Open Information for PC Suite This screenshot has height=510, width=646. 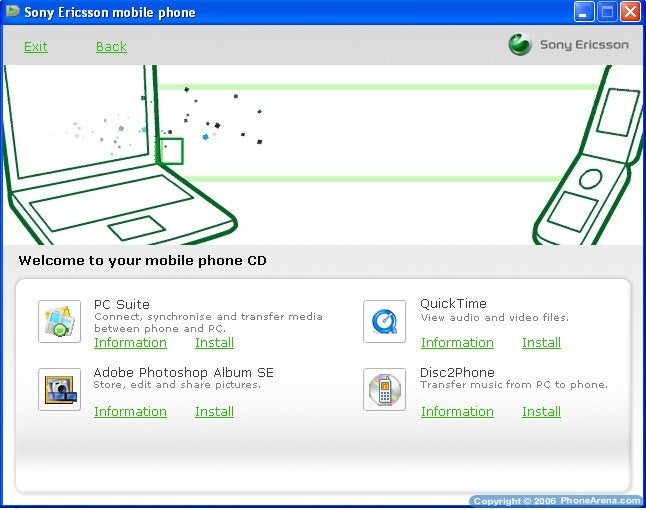[130, 343]
